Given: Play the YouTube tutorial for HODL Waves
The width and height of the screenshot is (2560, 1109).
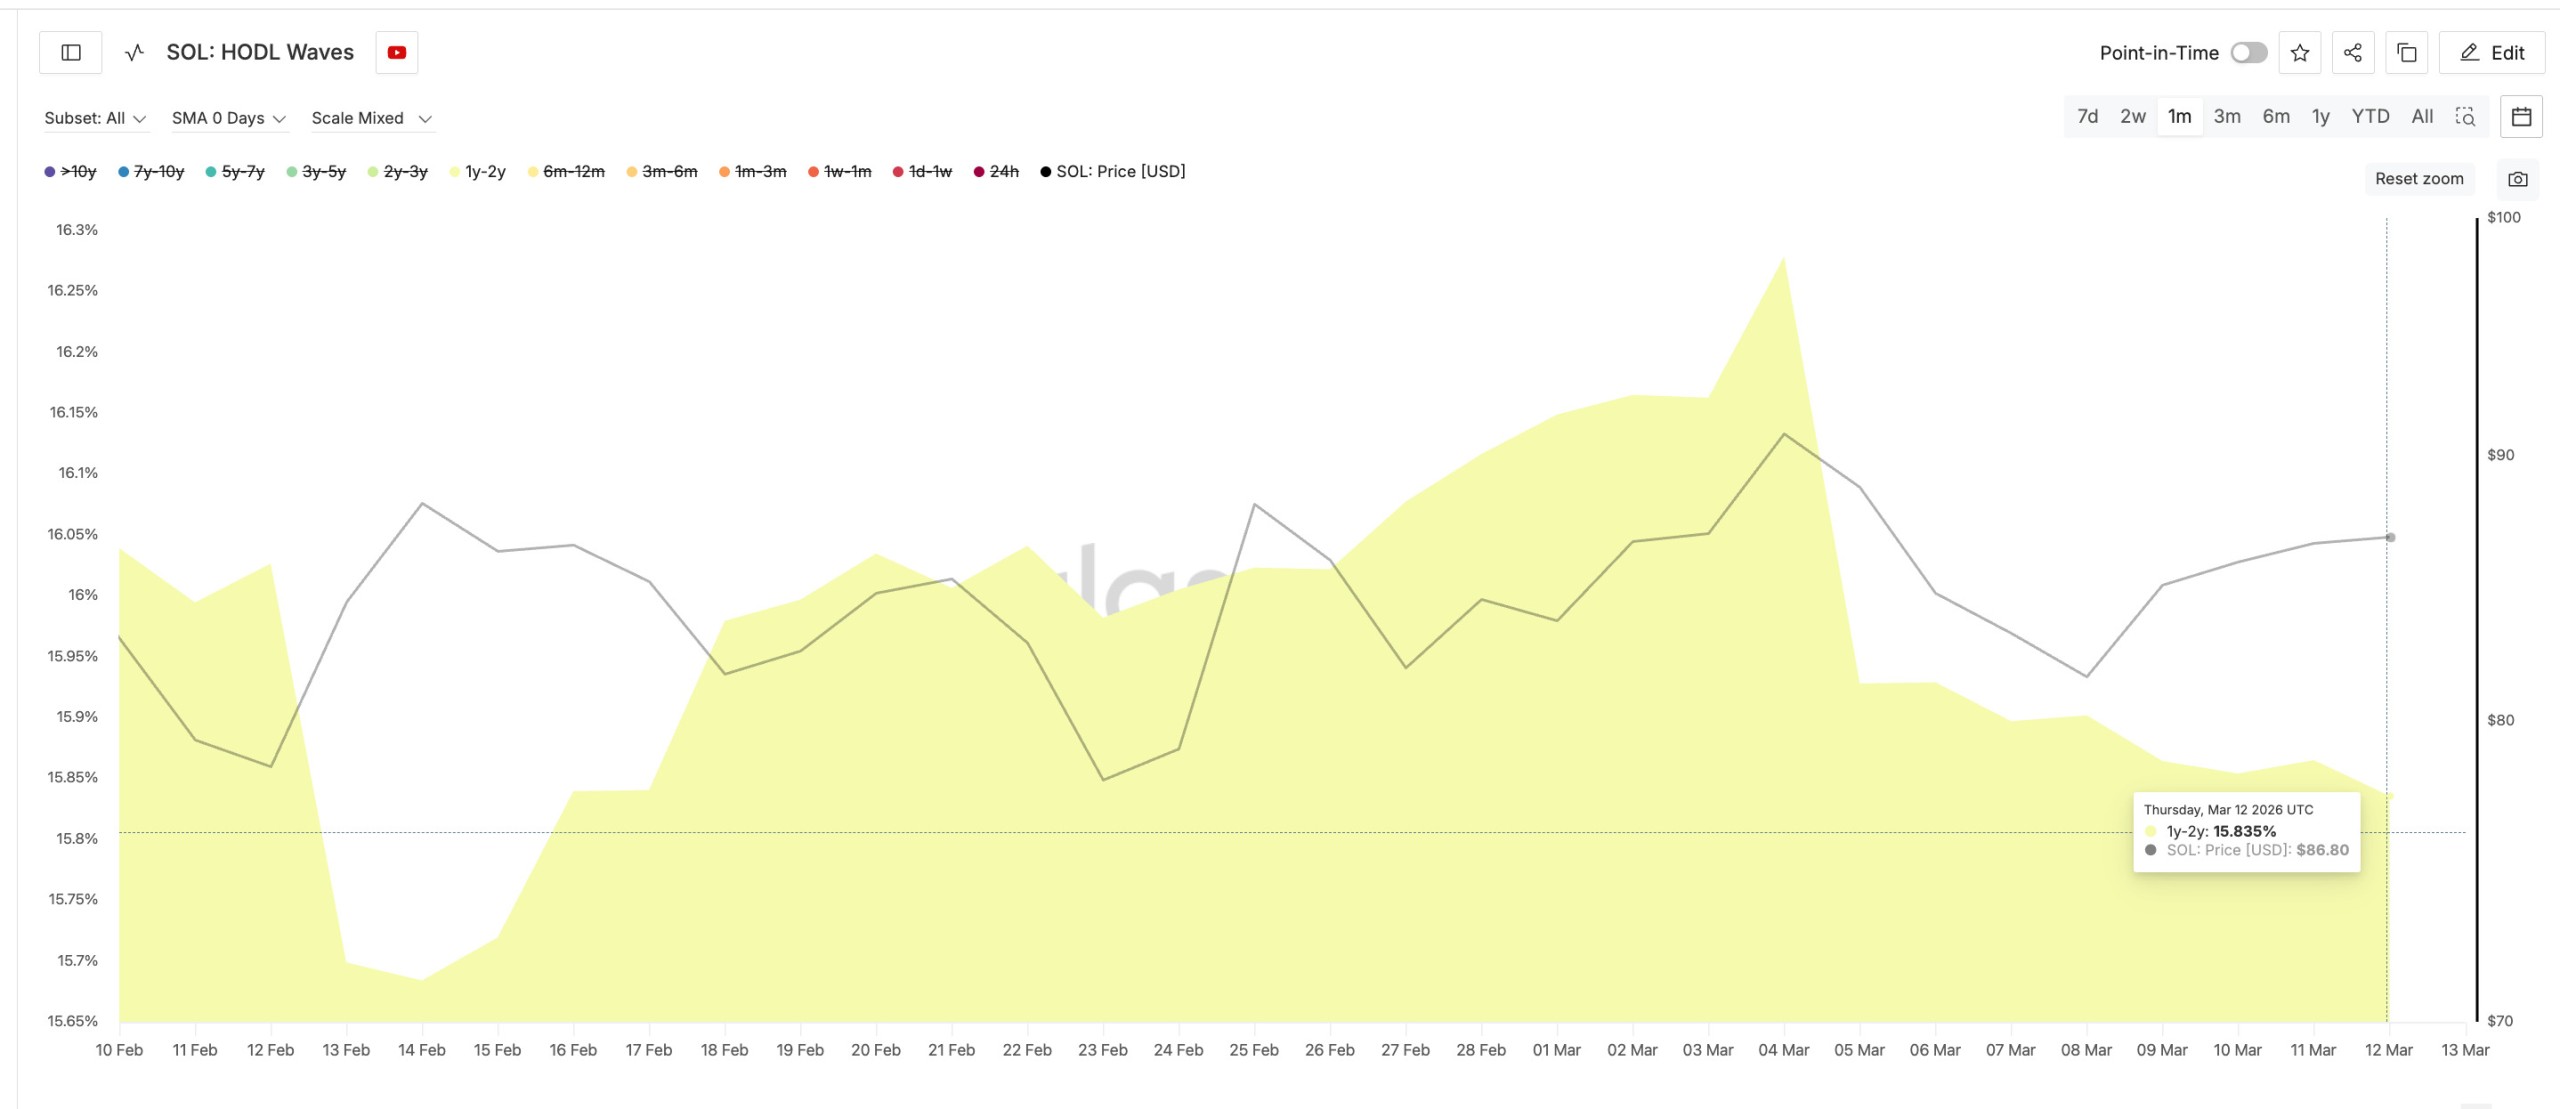Looking at the screenshot, I should pos(397,52).
